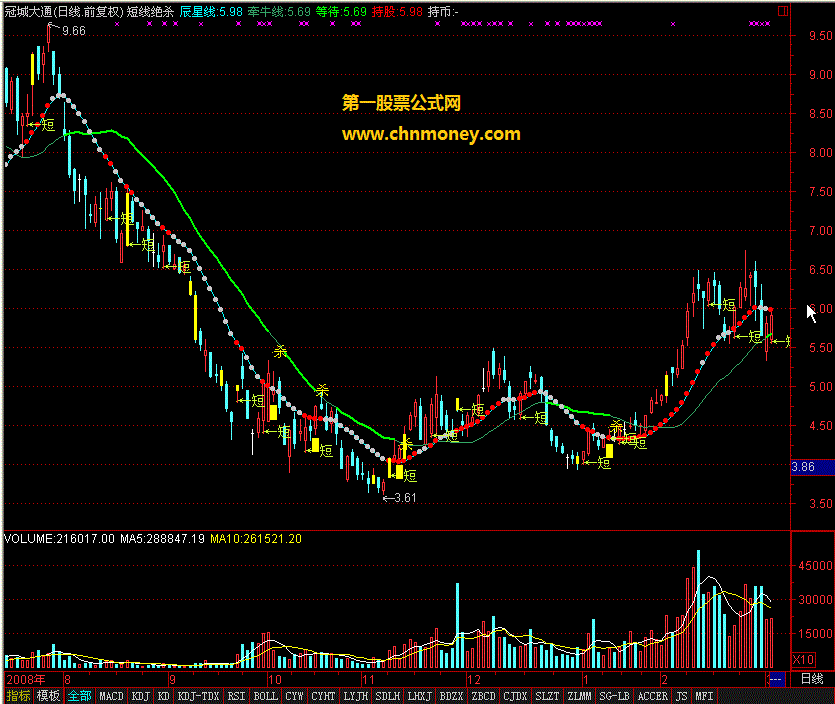This screenshot has height=704, width=835.
Task: Click month 10 on time axis
Action: point(274,680)
